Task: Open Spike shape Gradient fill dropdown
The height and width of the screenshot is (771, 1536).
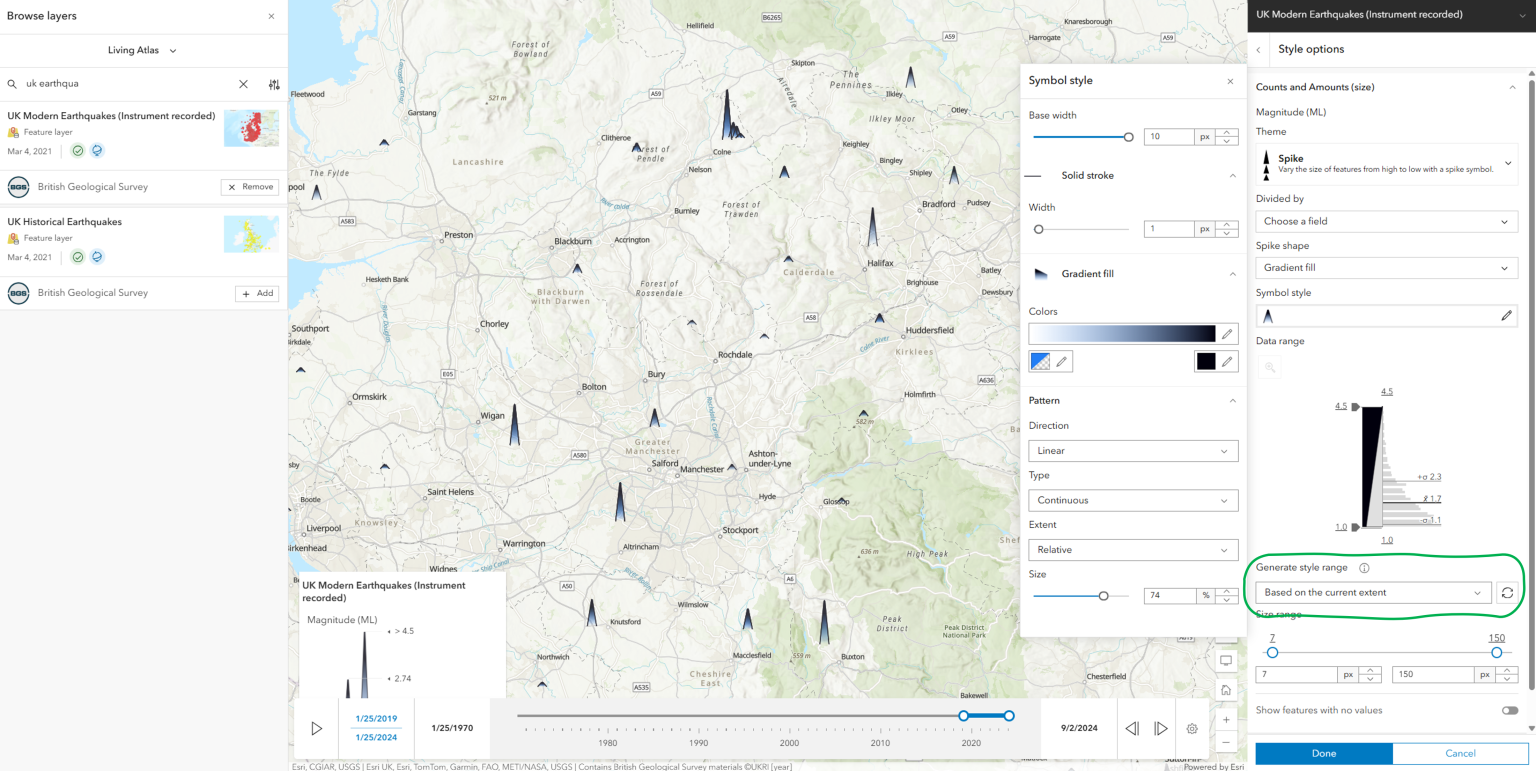Action: pos(1387,268)
